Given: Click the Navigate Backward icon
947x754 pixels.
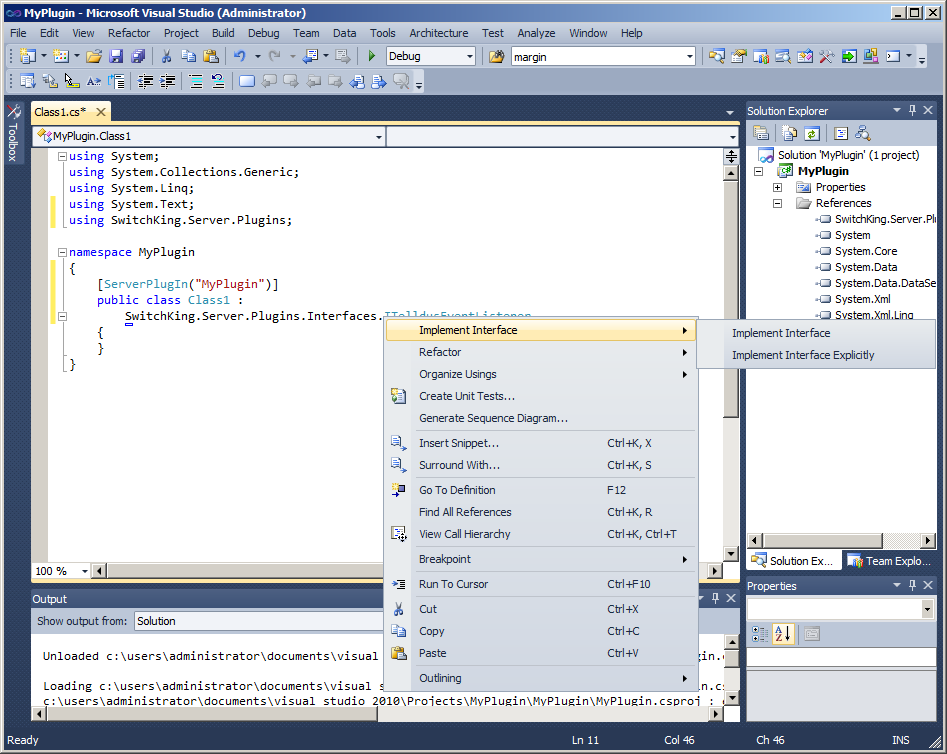Looking at the screenshot, I should tap(310, 56).
